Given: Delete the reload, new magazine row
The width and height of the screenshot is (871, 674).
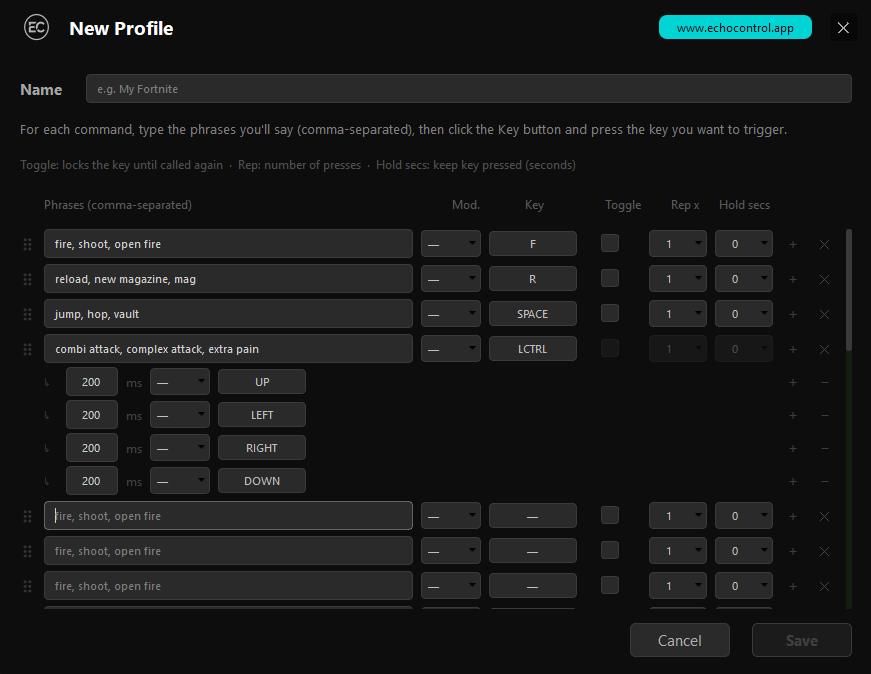Looking at the screenshot, I should tap(824, 279).
